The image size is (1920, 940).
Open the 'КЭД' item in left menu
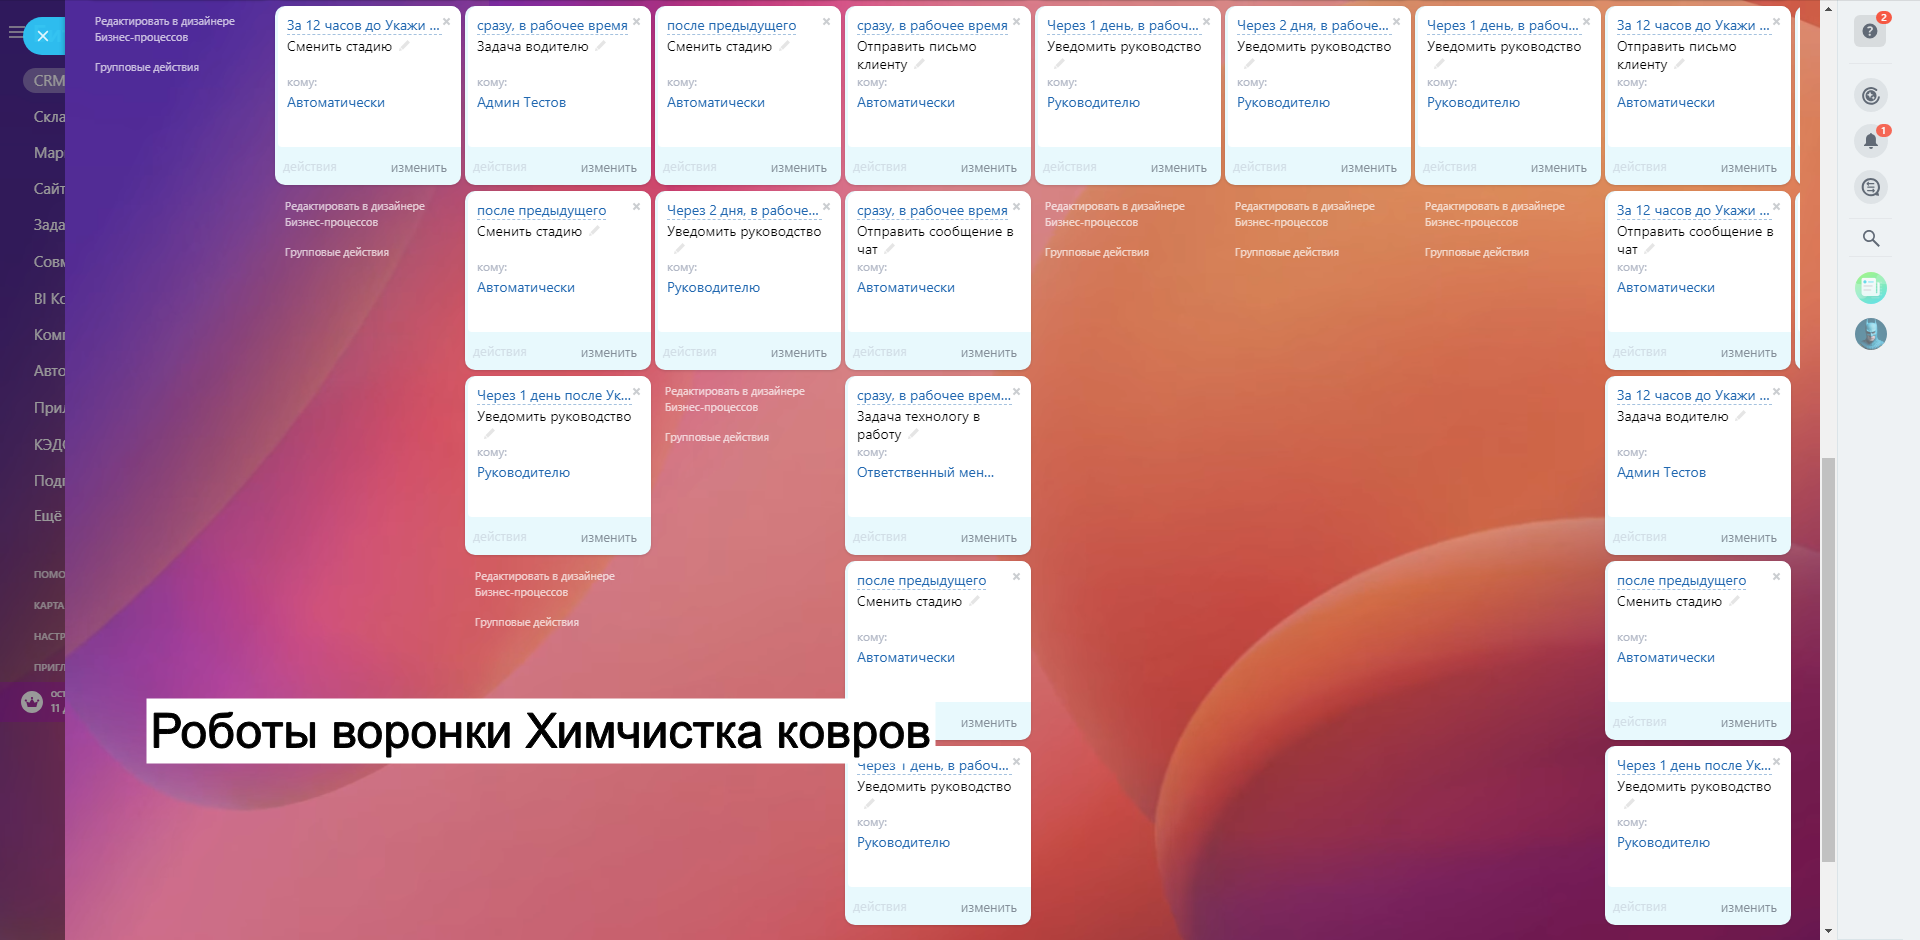pos(49,445)
